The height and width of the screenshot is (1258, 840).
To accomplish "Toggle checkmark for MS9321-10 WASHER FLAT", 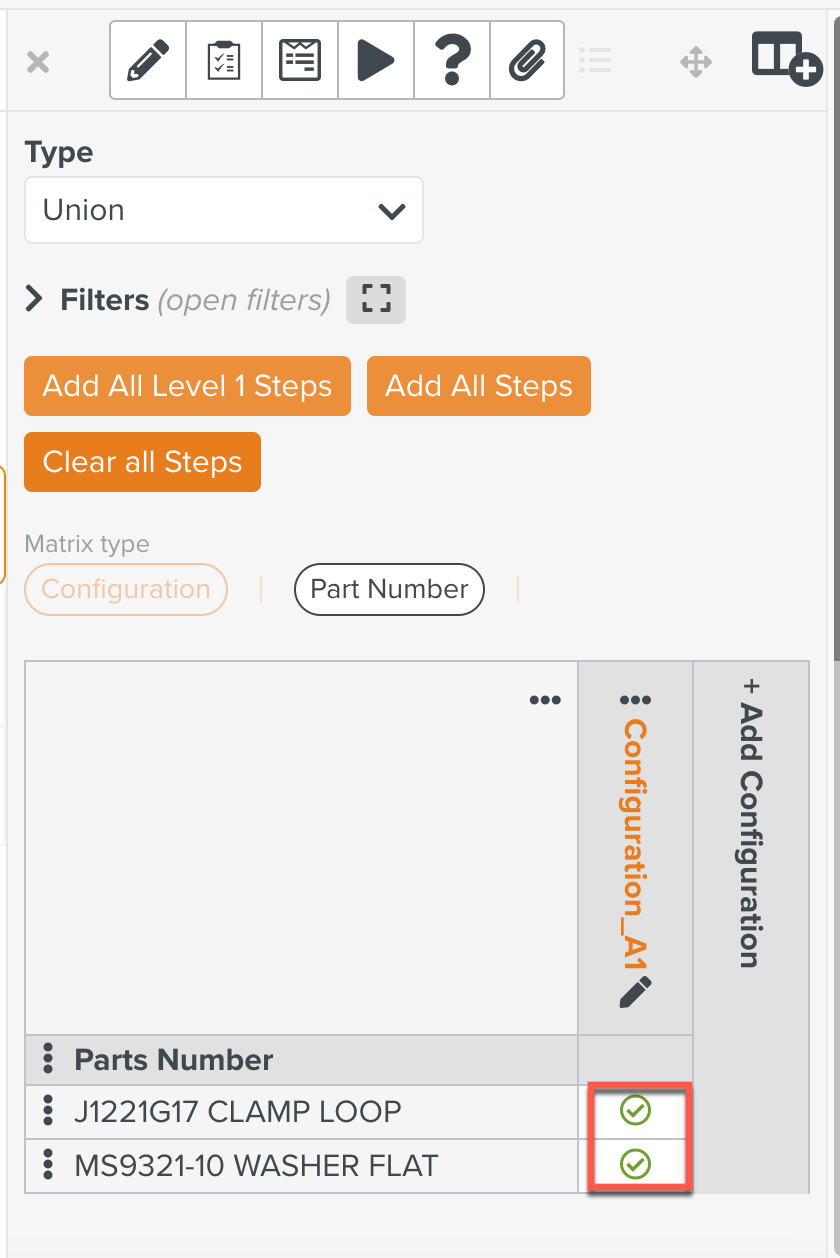I will pyautogui.click(x=635, y=1164).
